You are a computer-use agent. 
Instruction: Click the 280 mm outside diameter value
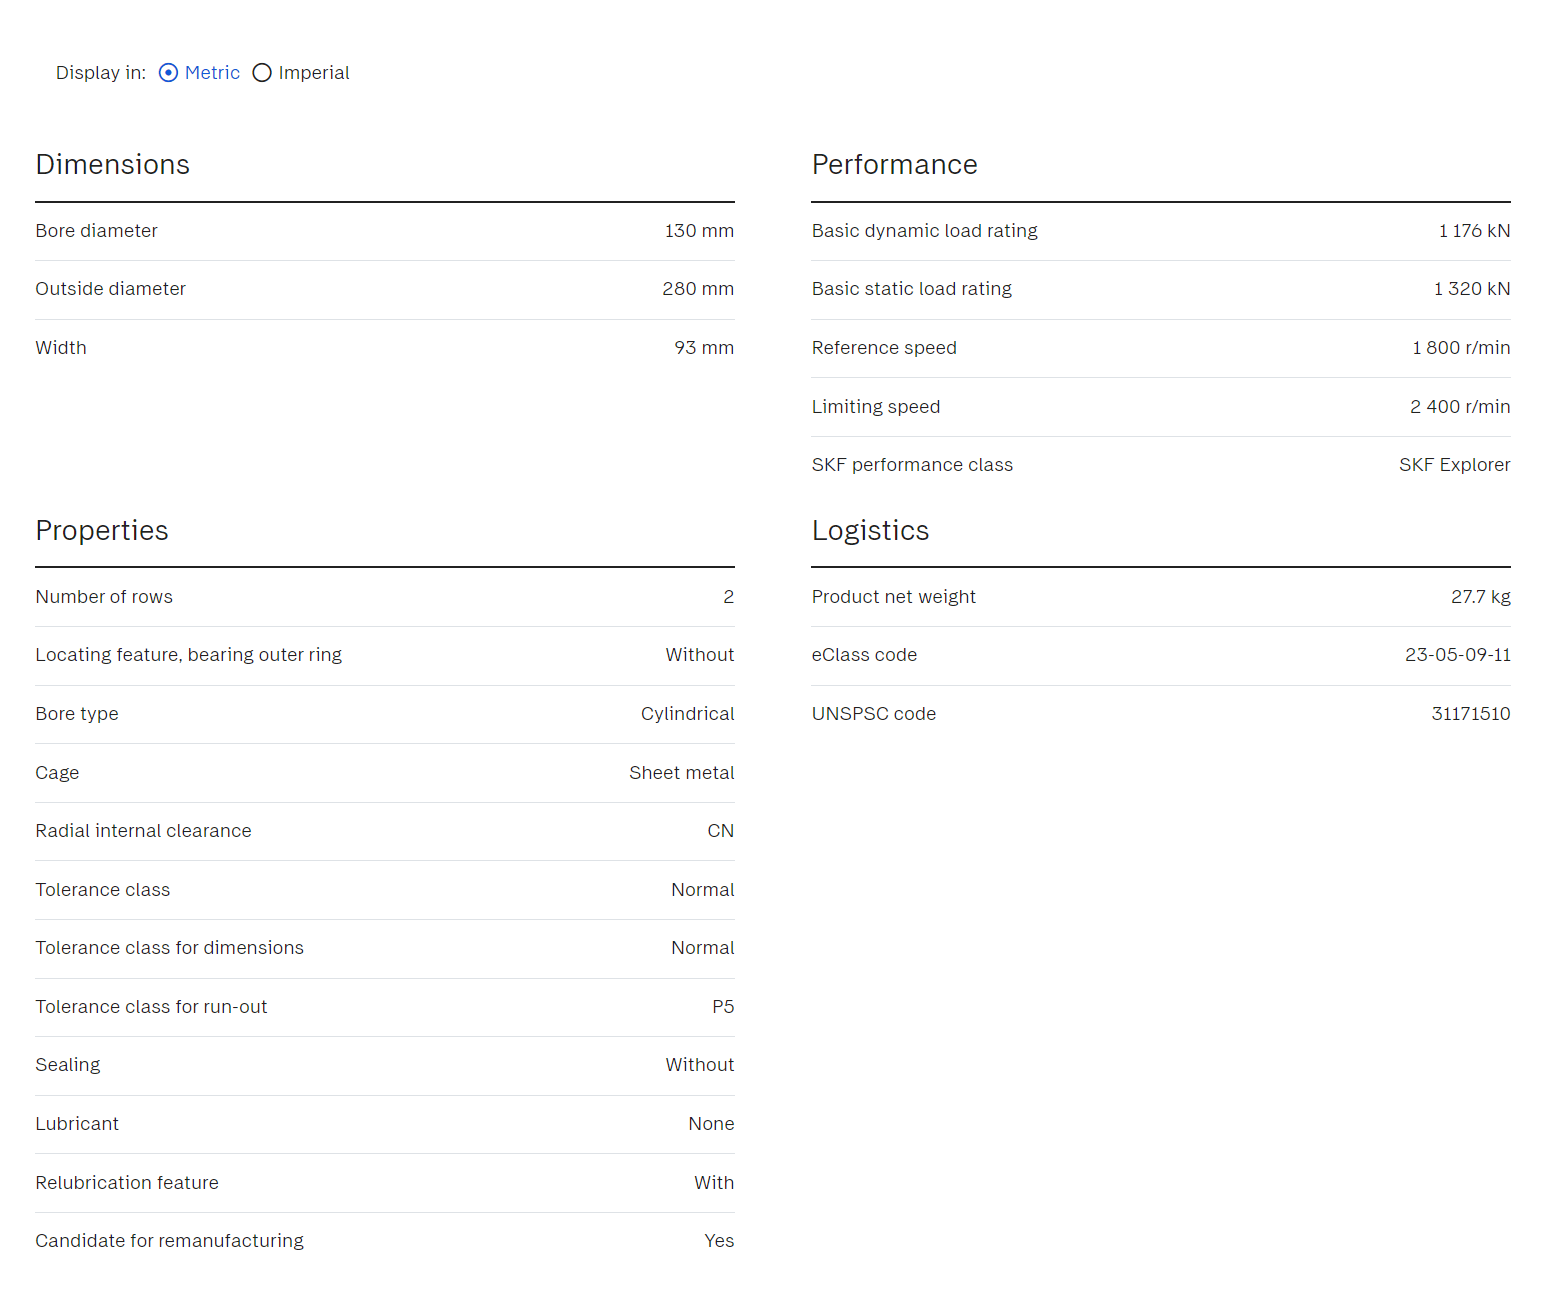click(x=697, y=289)
